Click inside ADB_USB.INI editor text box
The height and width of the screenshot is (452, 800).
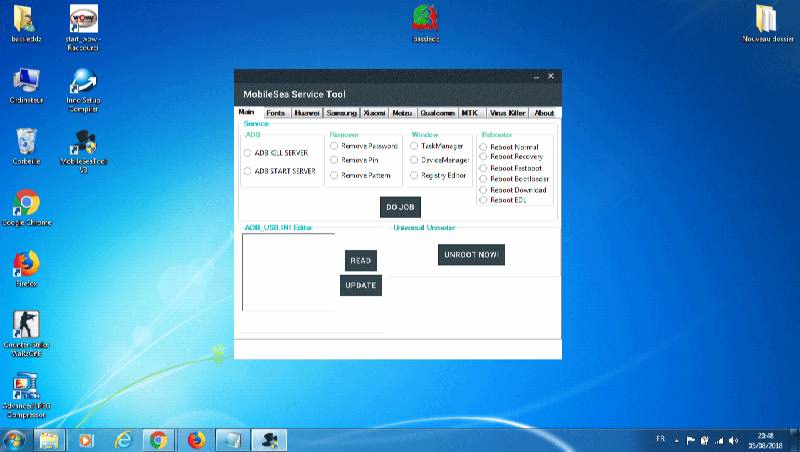tap(289, 271)
